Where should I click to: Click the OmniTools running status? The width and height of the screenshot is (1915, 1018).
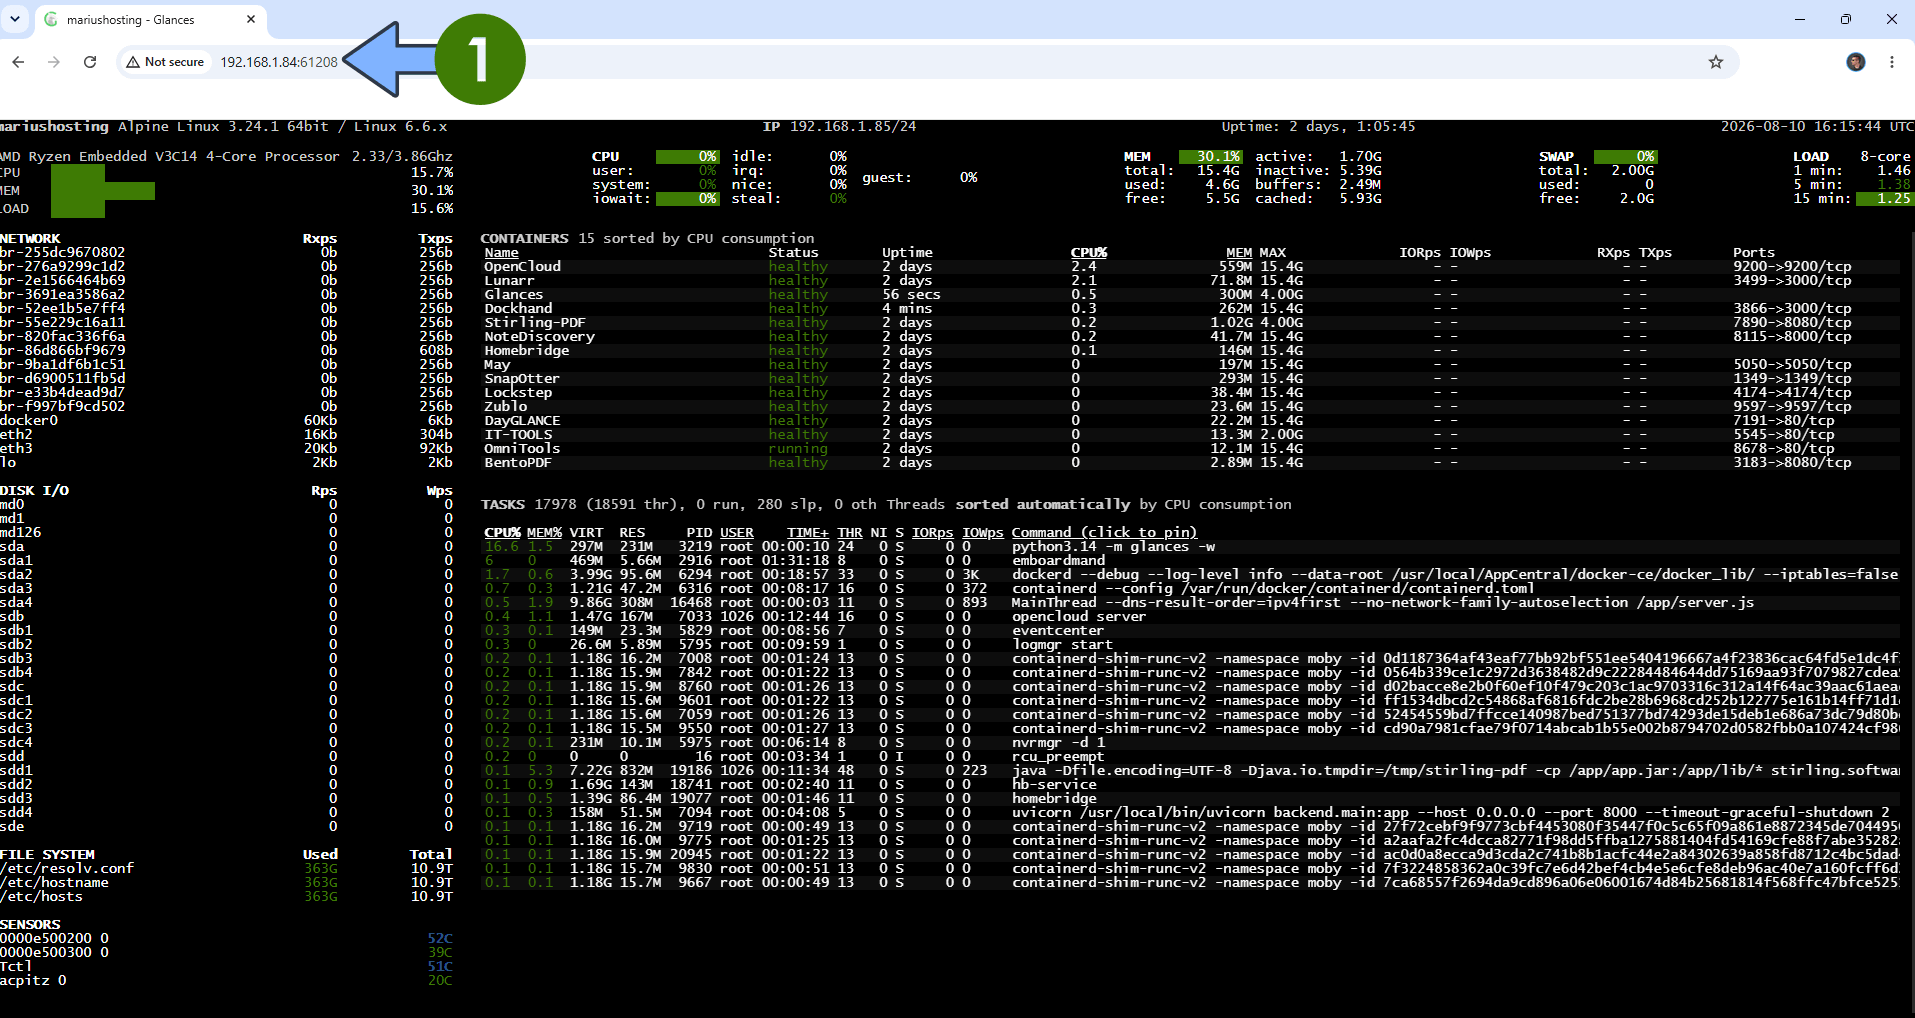[x=798, y=449]
